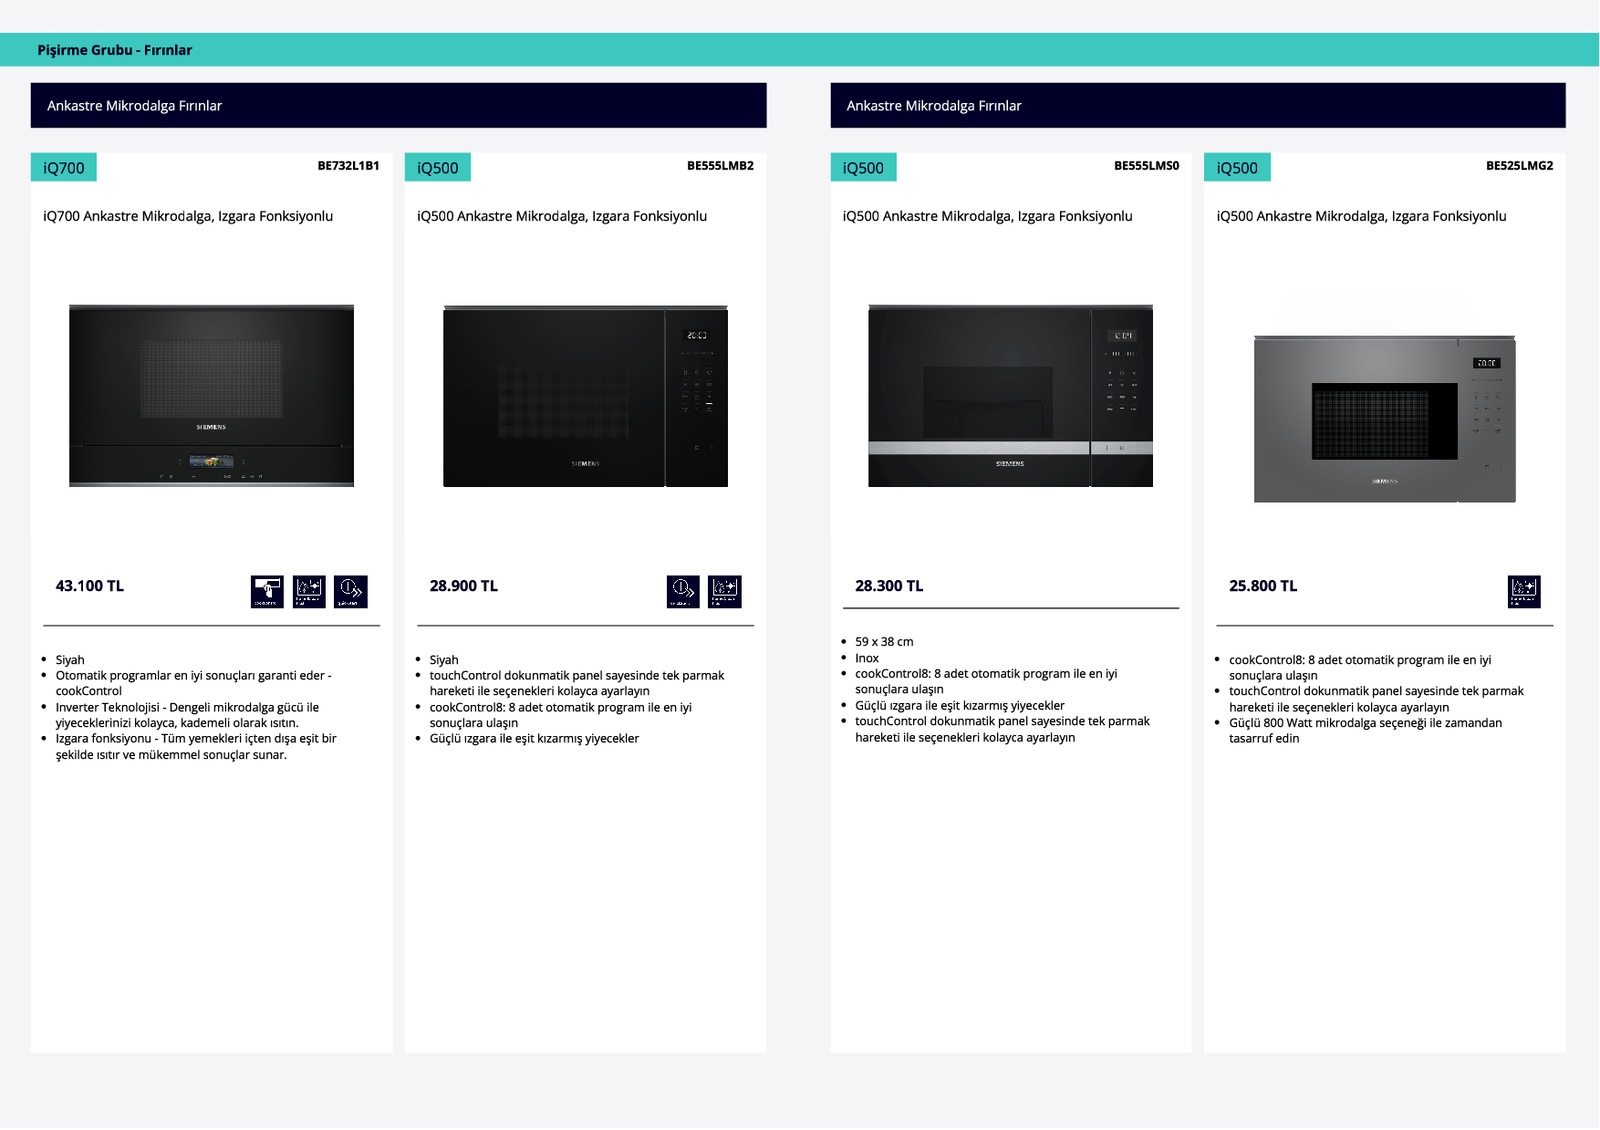
Task: Click the title 'iQ700 Ankastre Mikrodalga, Izgara Fonksiyonlu'
Action: pyautogui.click(x=188, y=216)
